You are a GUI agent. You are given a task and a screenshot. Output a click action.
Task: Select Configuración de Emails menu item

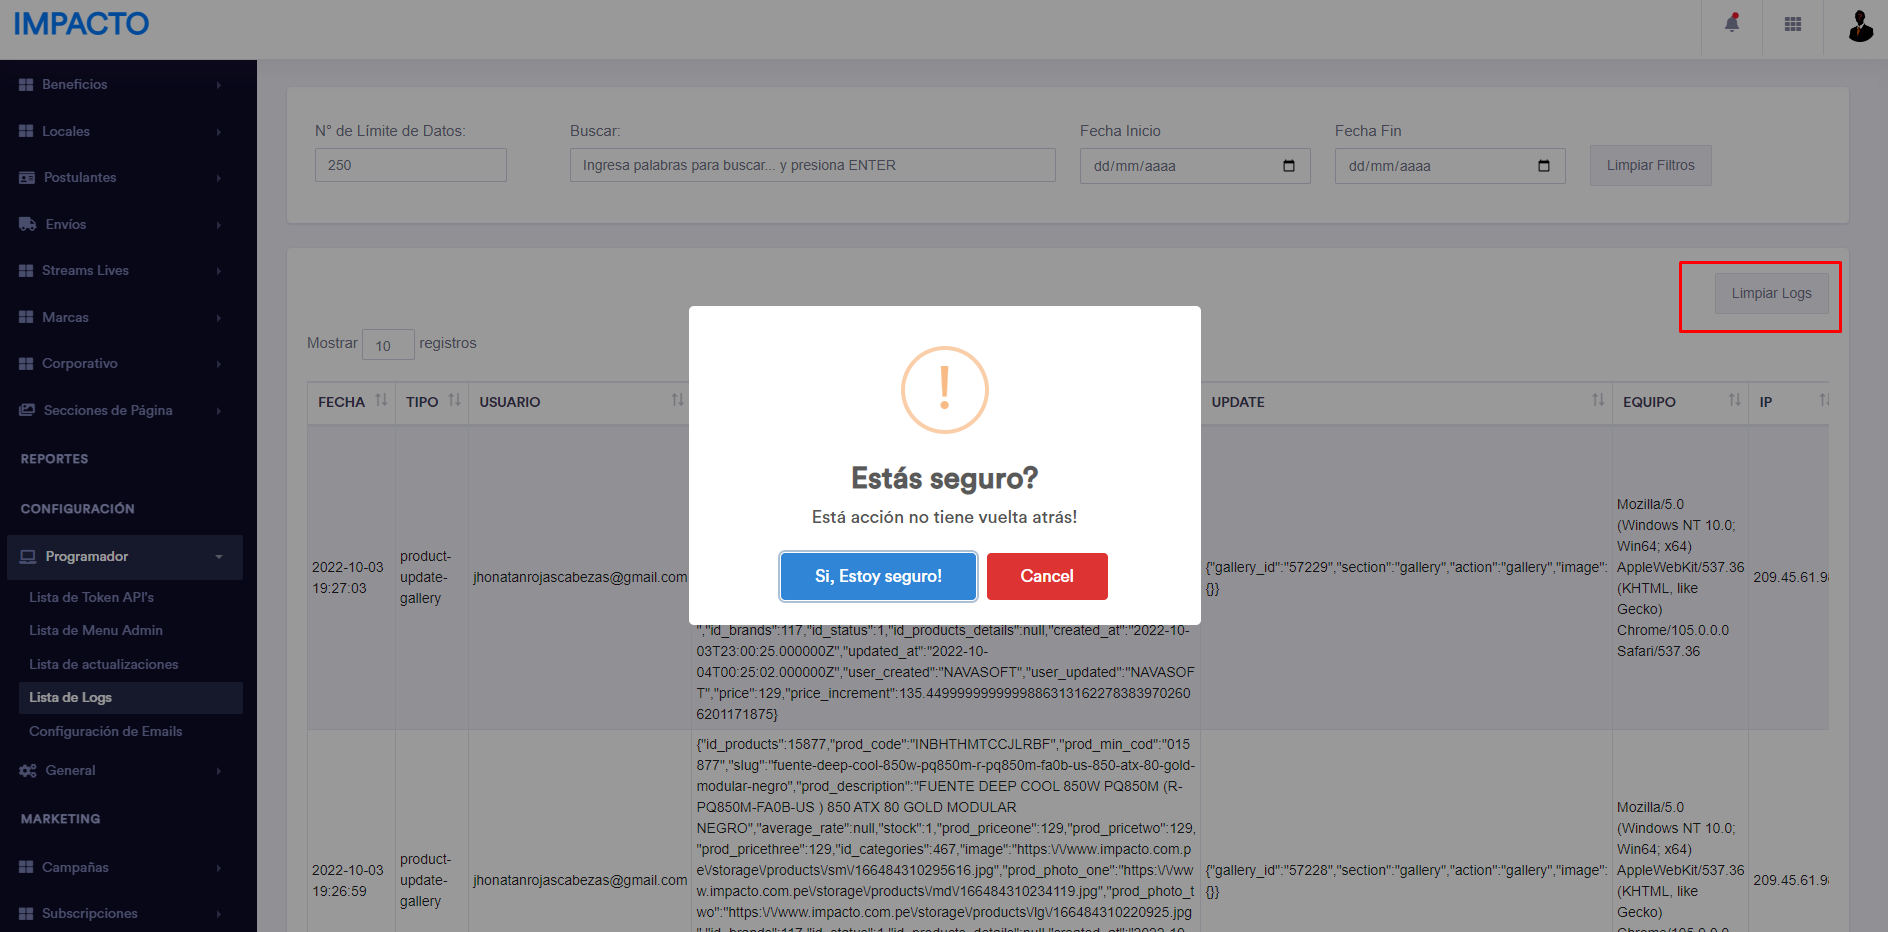106,732
